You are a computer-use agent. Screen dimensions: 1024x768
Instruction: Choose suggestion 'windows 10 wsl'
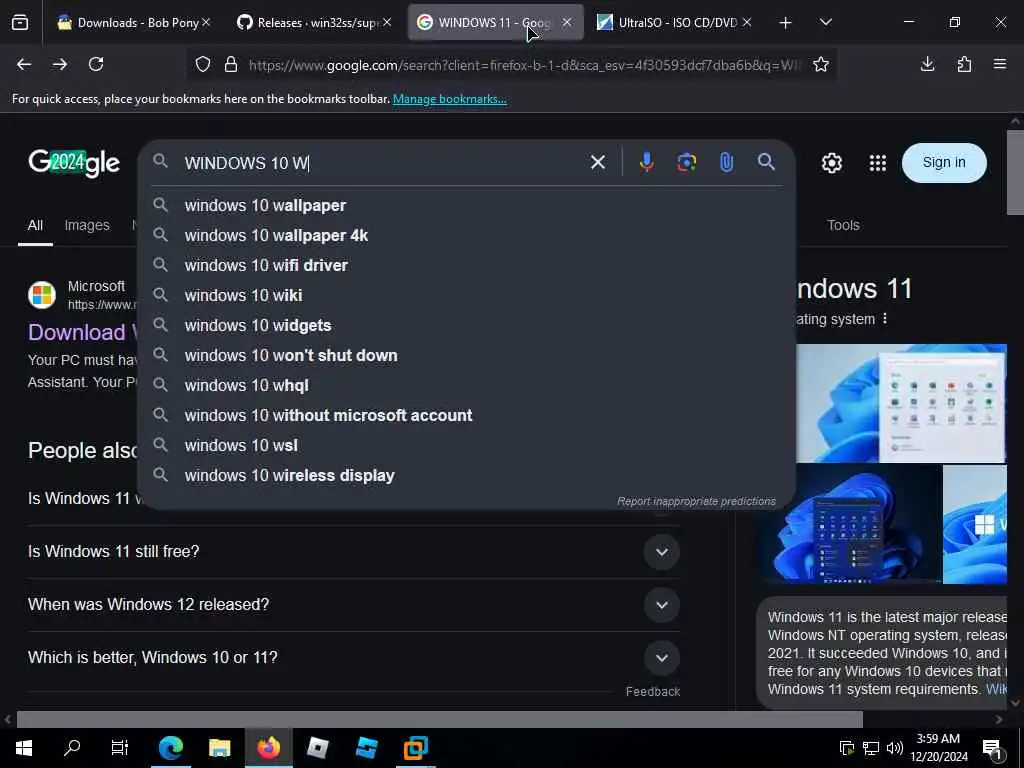pyautogui.click(x=467, y=446)
